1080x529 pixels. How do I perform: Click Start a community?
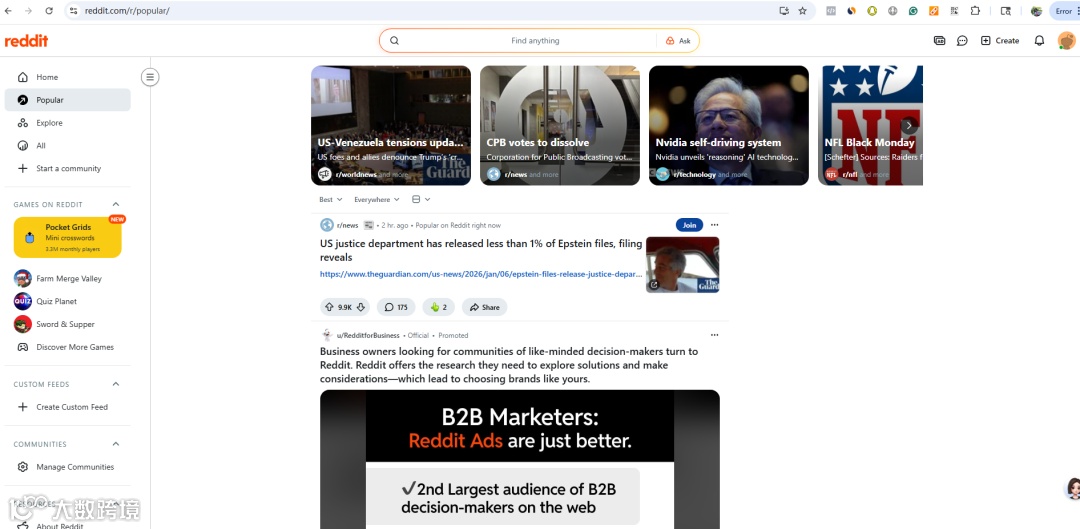click(x=68, y=168)
